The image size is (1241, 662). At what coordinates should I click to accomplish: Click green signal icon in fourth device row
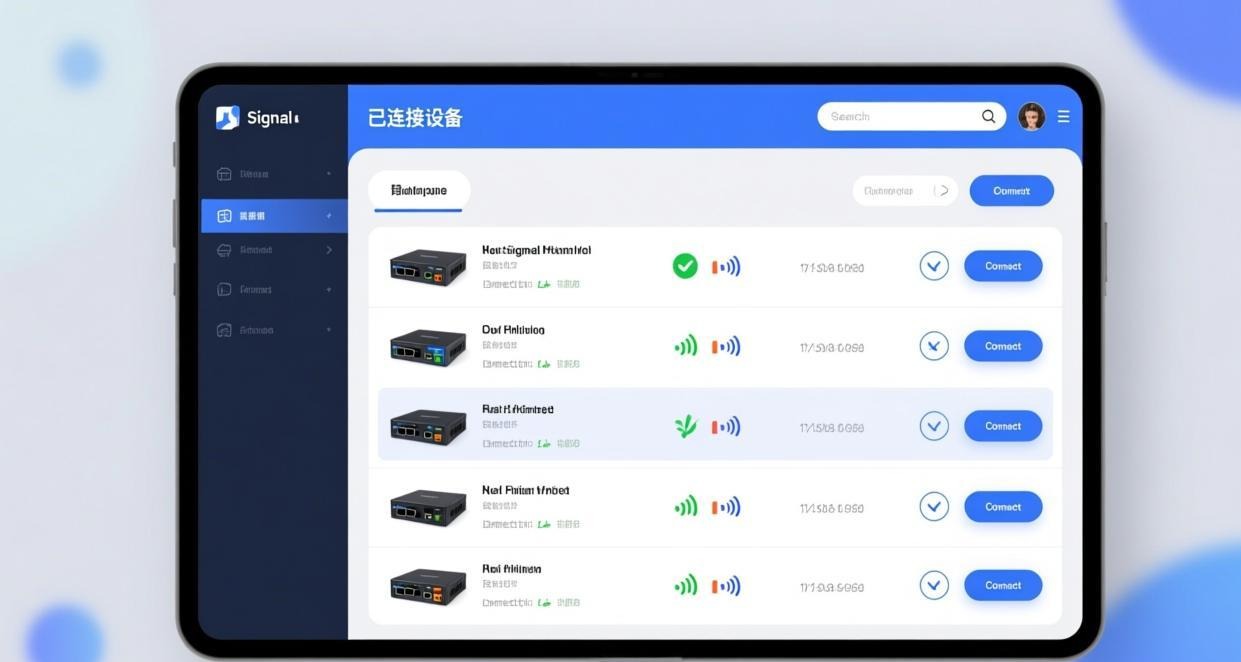(x=686, y=507)
